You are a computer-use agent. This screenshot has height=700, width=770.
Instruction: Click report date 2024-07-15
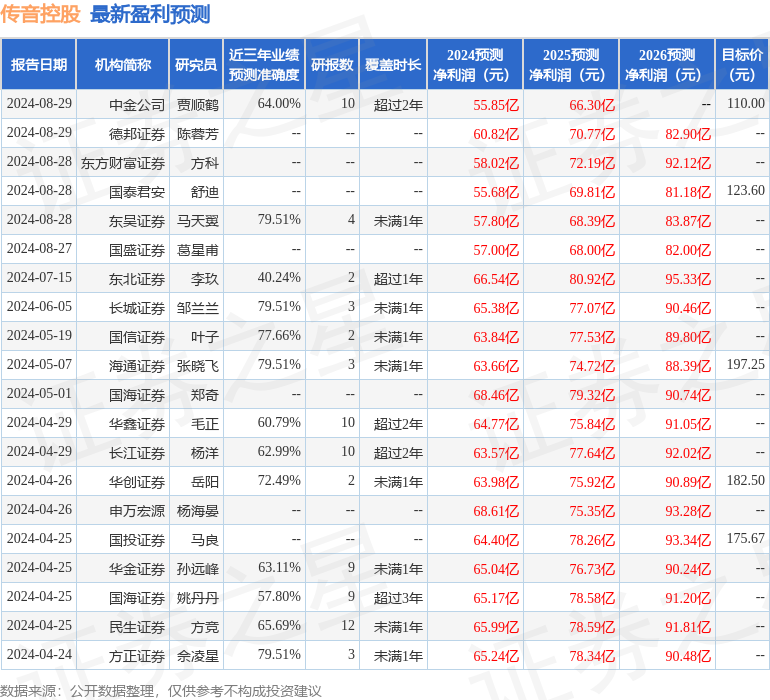39,278
